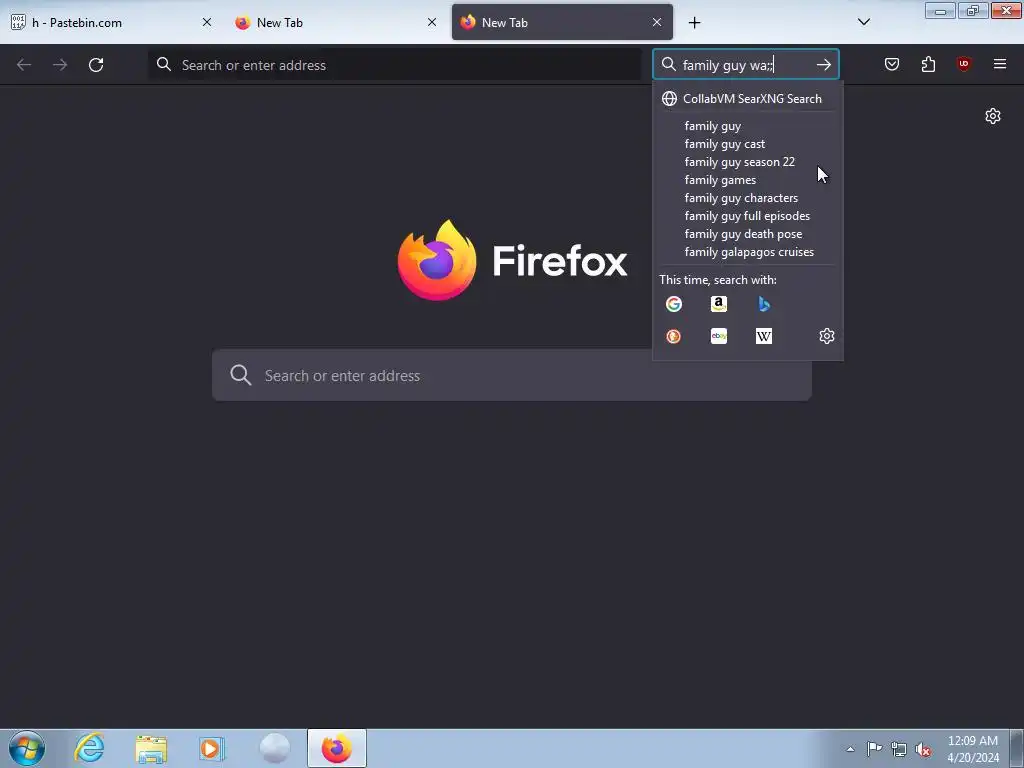Open a new tab with plus button
Screen dimensions: 1024x768
point(695,23)
